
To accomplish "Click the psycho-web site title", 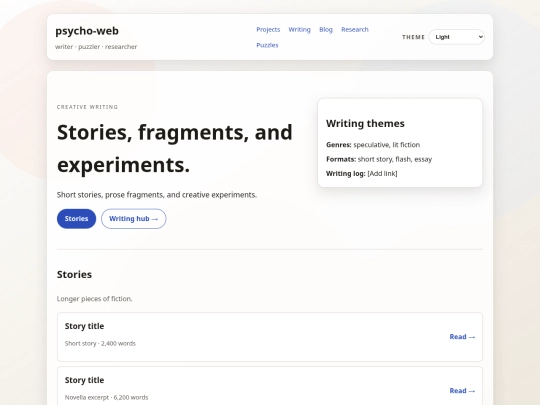I will click(87, 31).
